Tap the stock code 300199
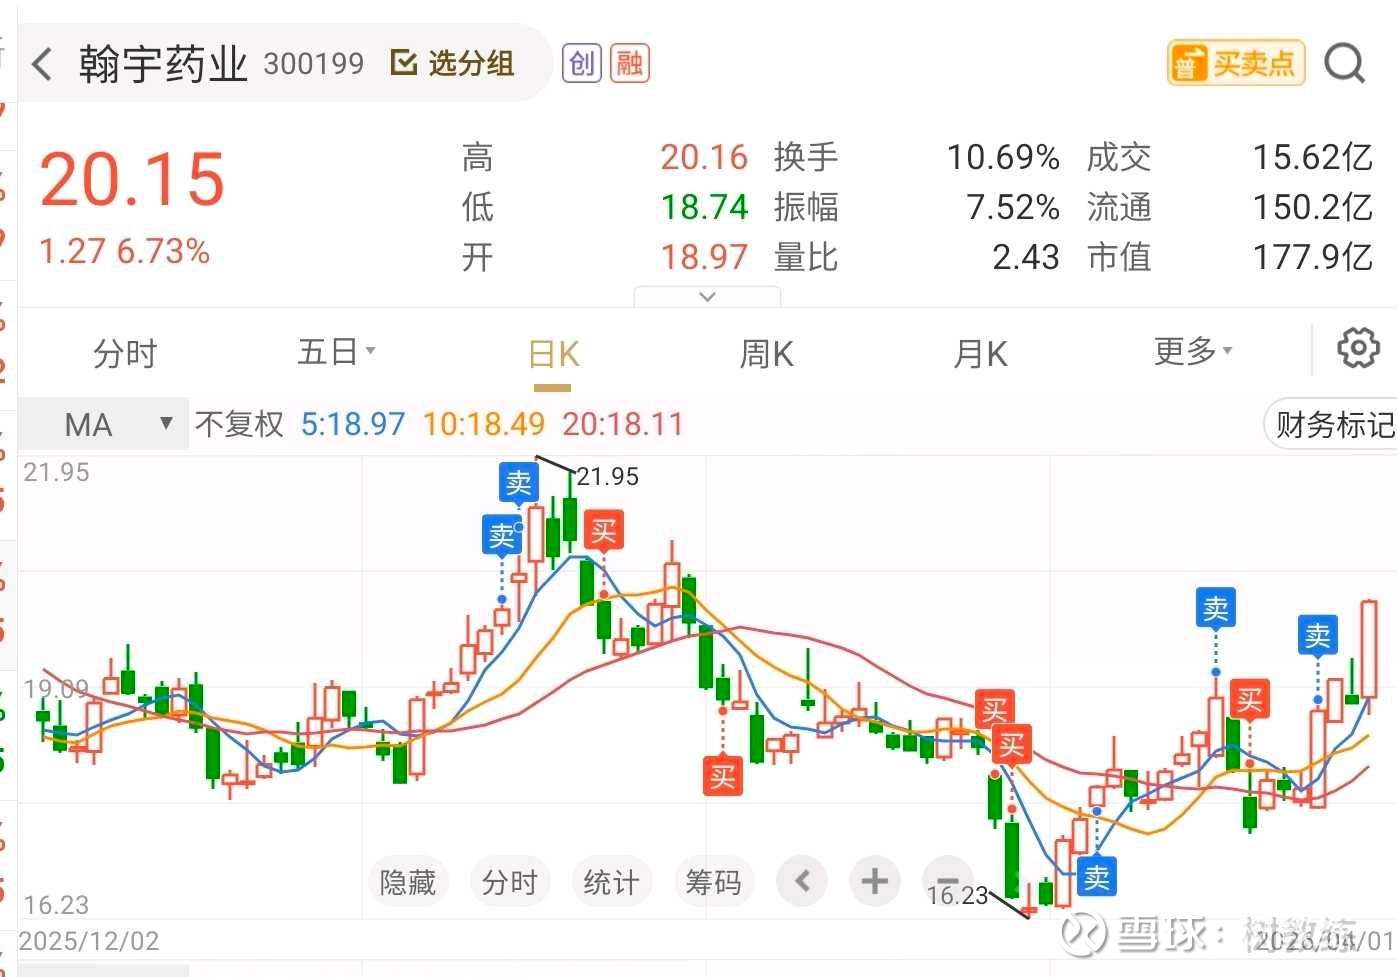 coord(314,64)
